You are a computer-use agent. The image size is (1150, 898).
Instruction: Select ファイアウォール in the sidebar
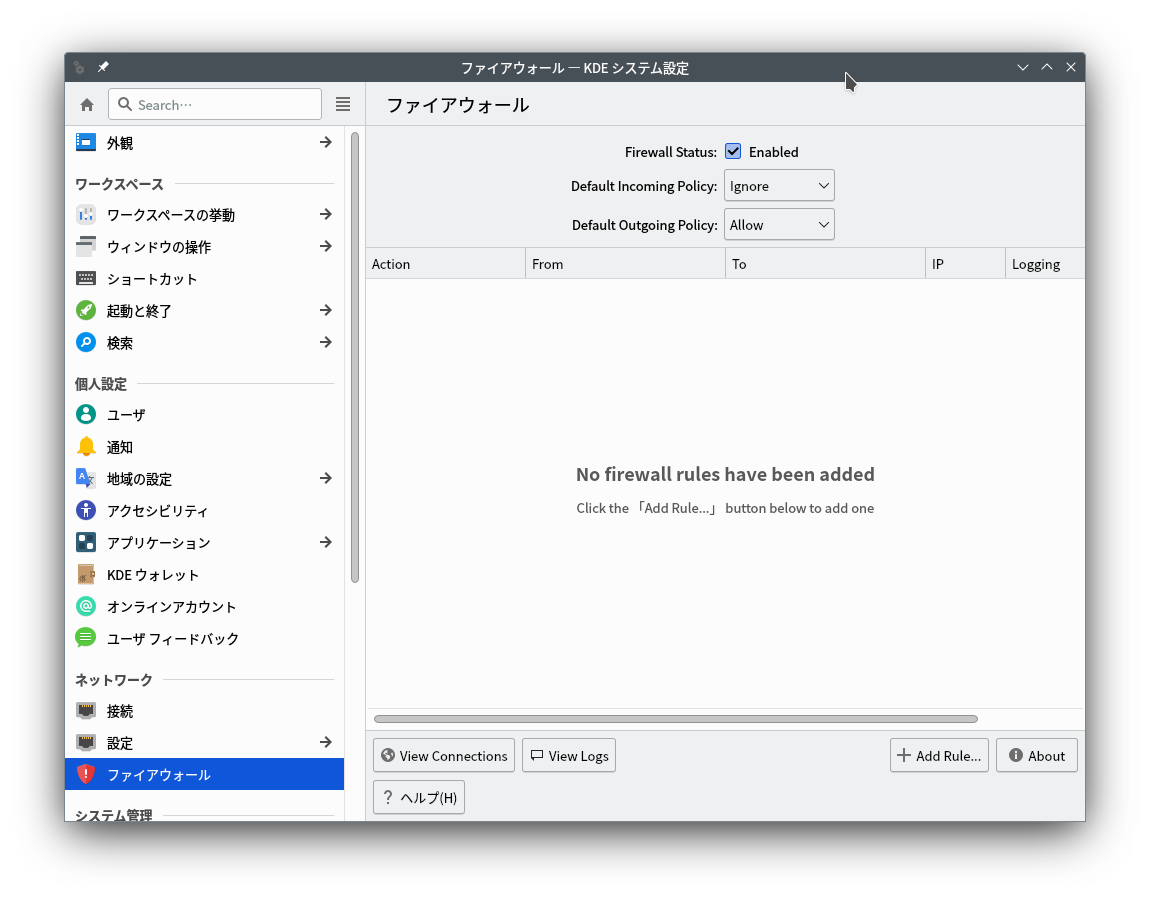[x=160, y=773]
